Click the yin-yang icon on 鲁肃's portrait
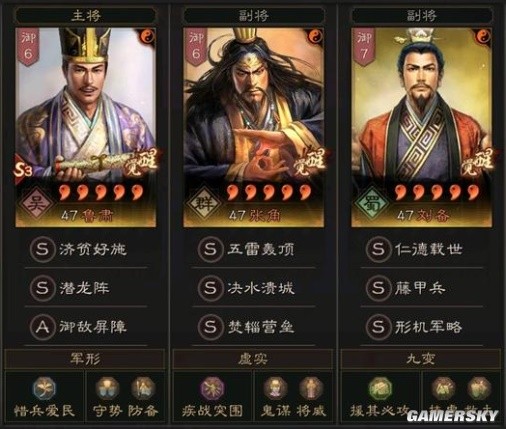Viewport: 506px width, 429px height. pos(147,37)
